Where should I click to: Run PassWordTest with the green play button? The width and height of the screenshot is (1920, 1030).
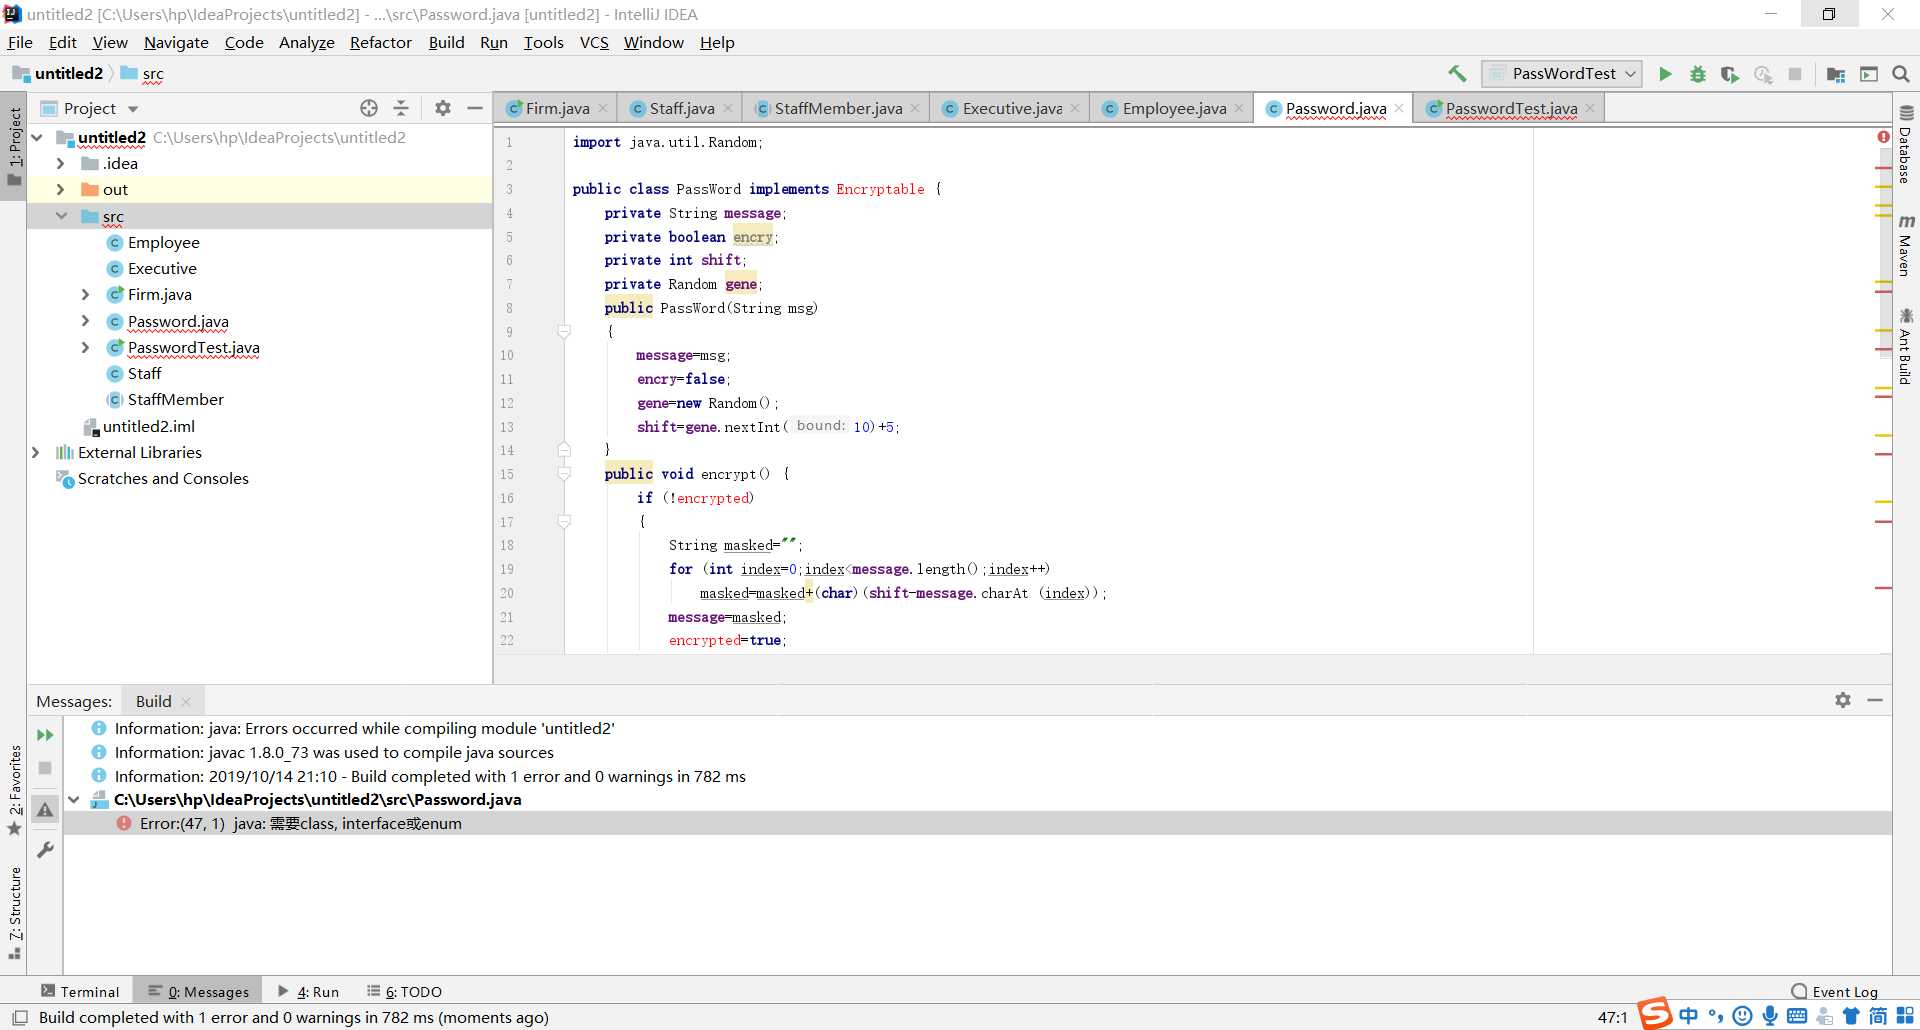click(1665, 74)
